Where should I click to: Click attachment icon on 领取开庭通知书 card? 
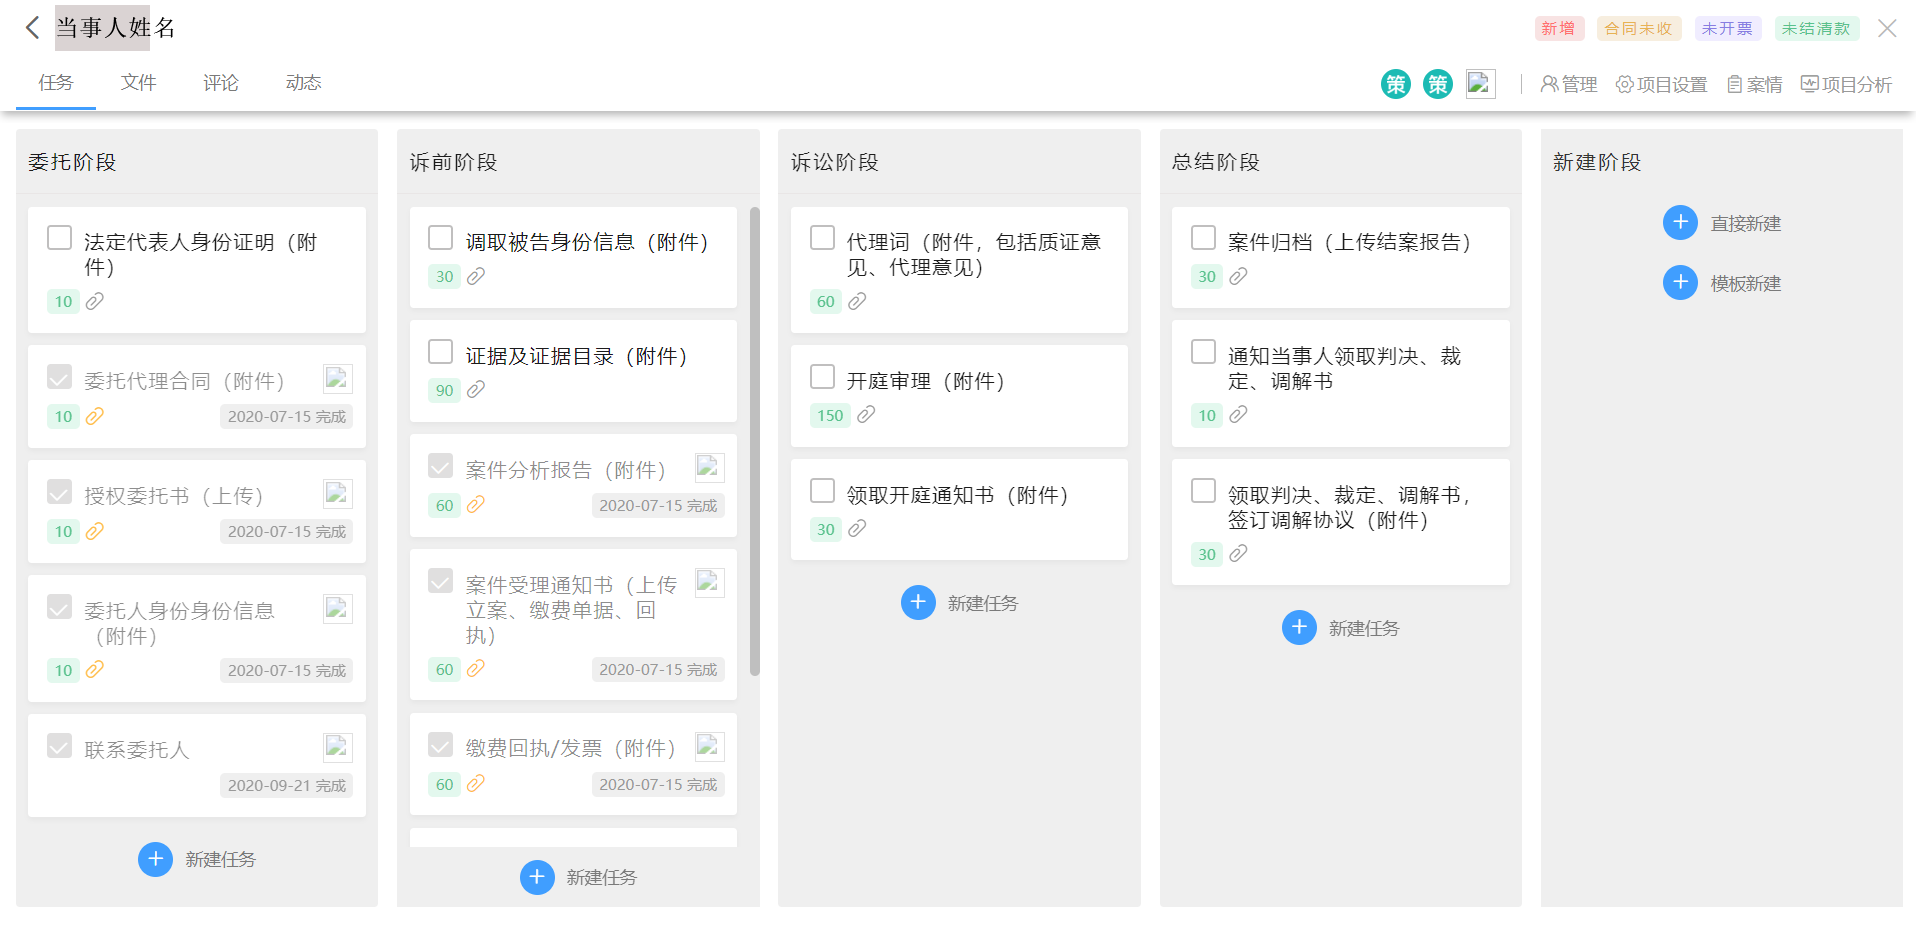tap(857, 529)
